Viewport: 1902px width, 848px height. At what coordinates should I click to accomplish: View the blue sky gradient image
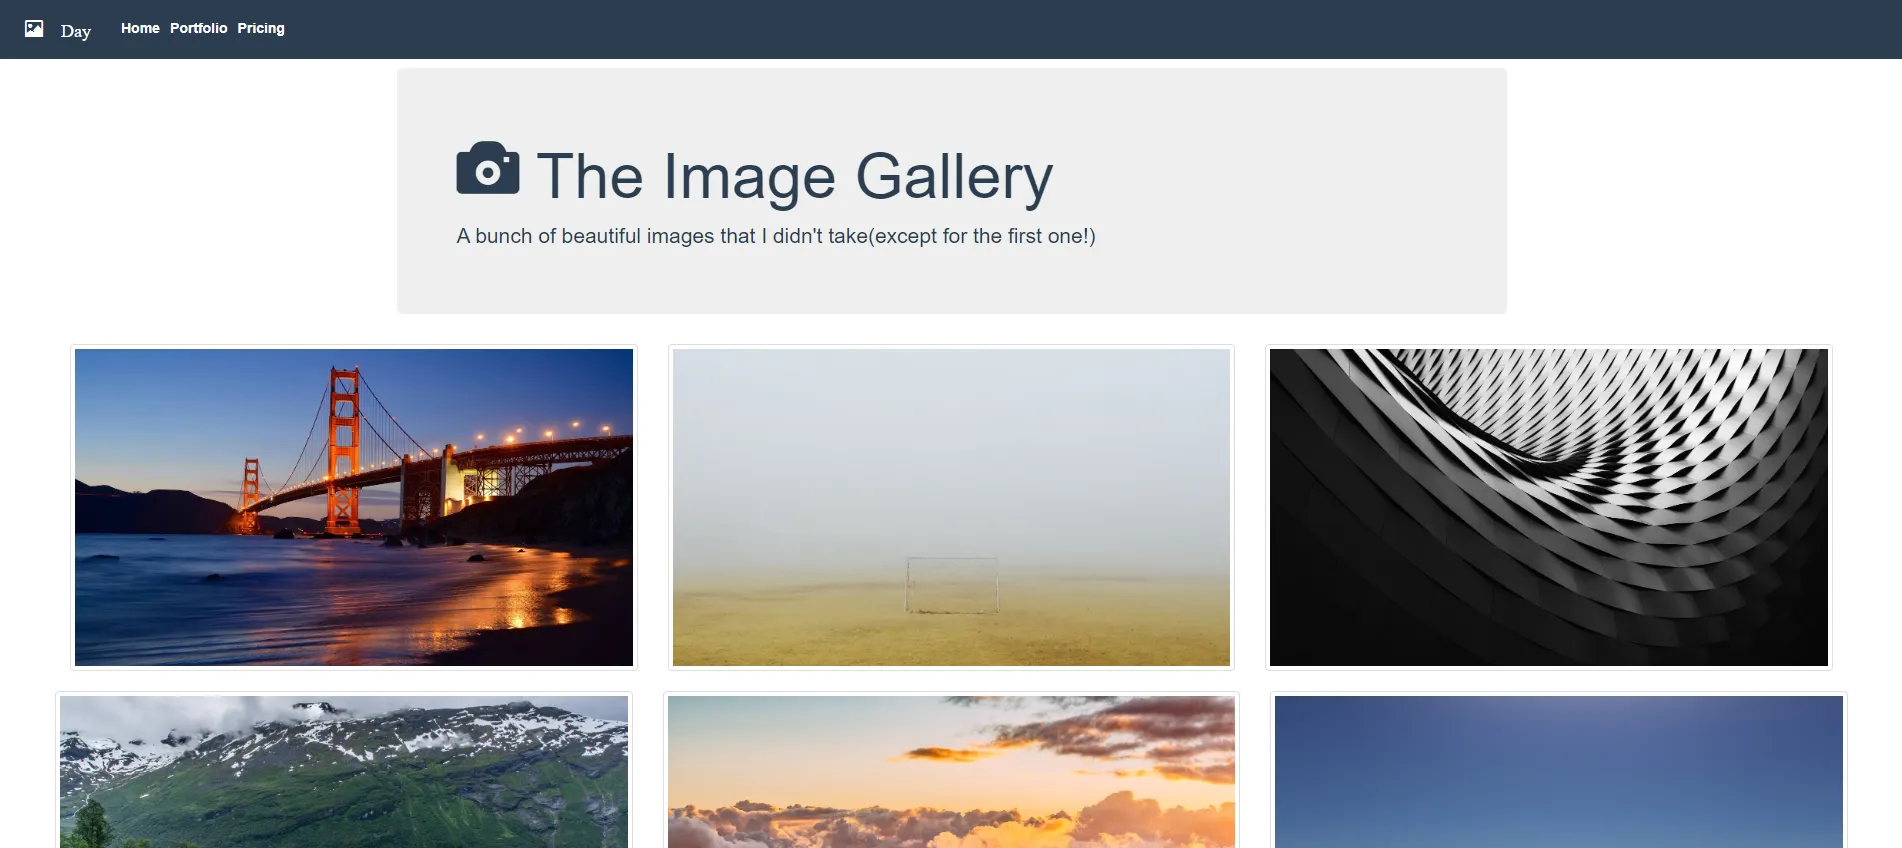[x=1559, y=772]
